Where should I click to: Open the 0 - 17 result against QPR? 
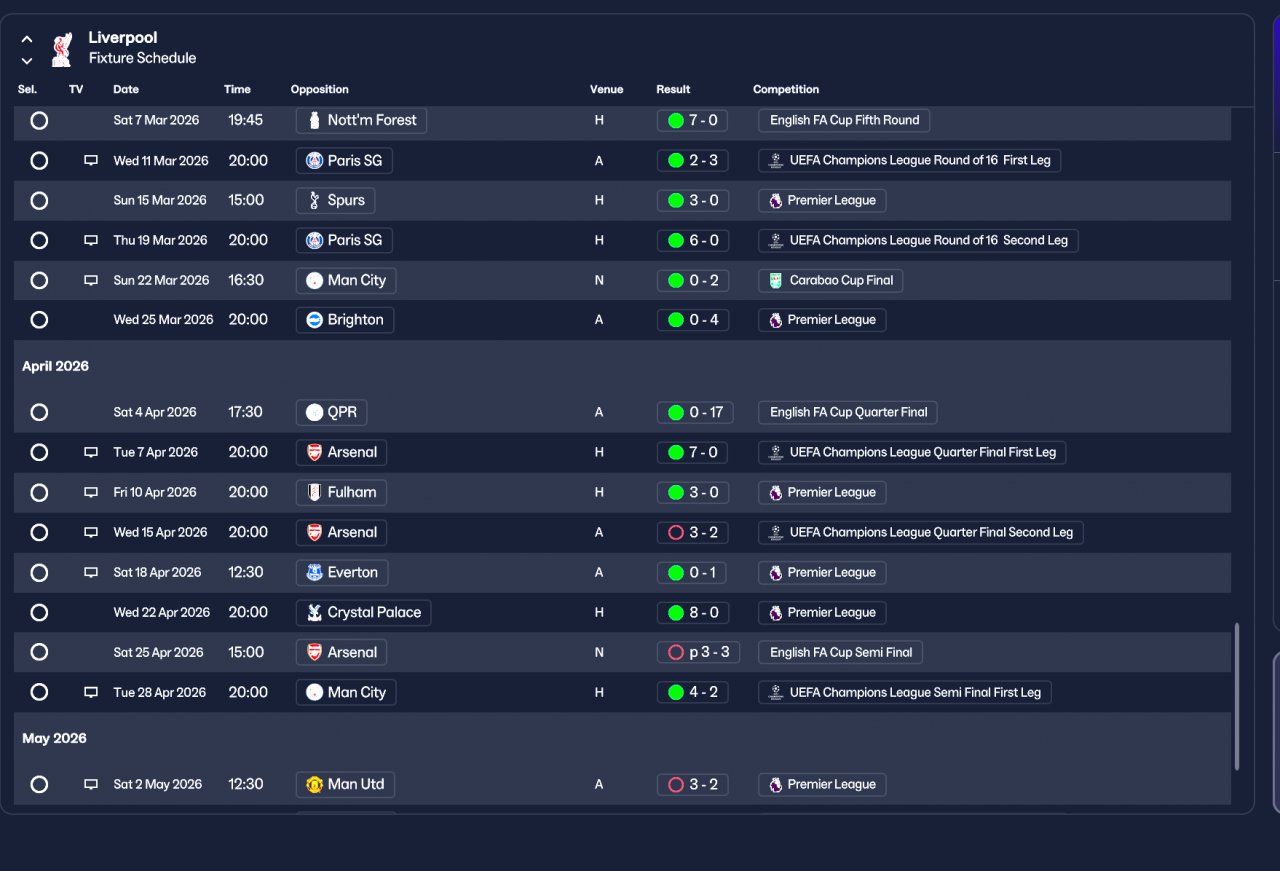(x=695, y=412)
